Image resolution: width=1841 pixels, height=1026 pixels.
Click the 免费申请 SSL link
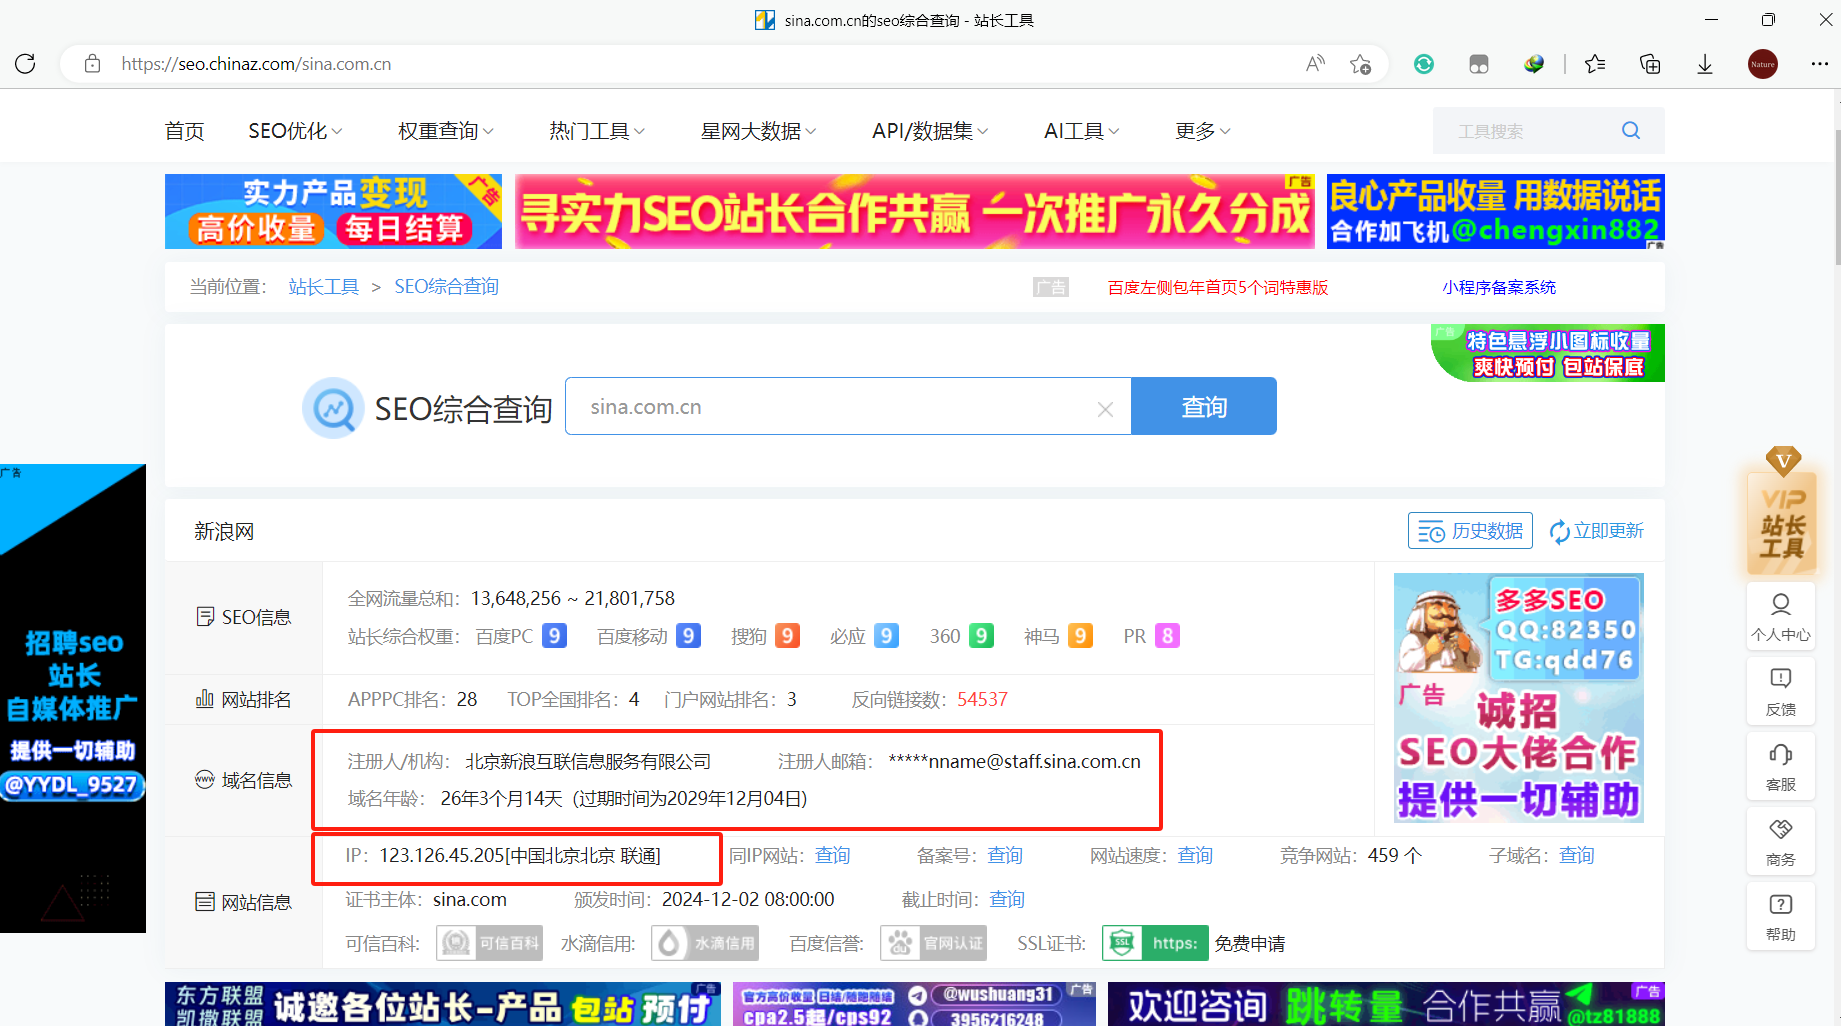[x=1250, y=944]
